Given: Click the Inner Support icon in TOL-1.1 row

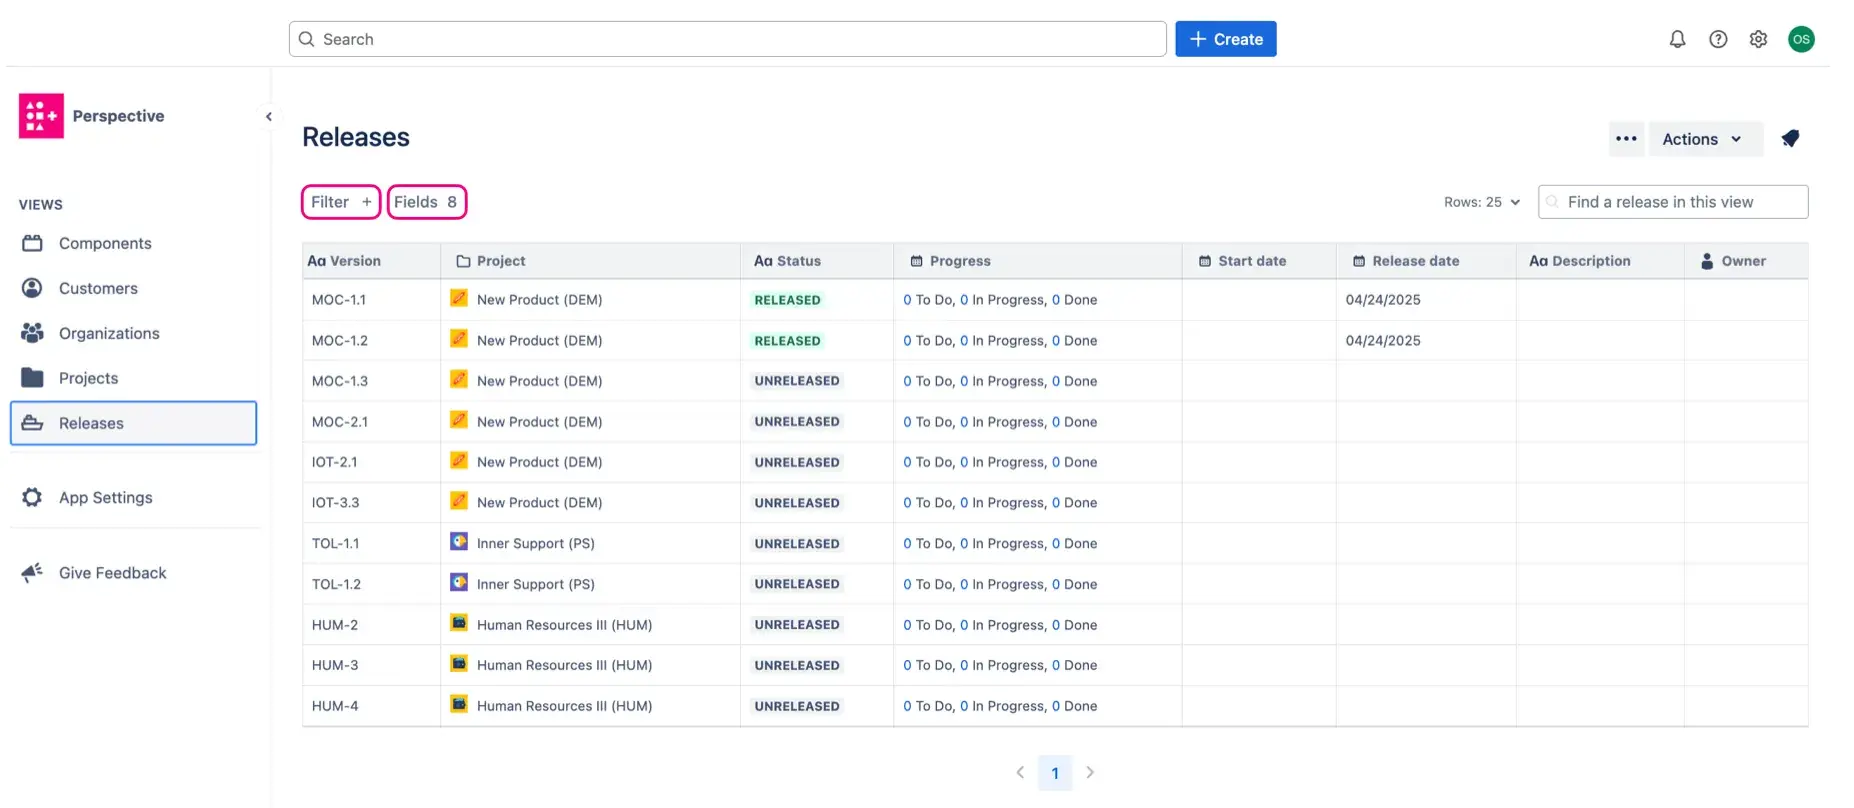Looking at the screenshot, I should (459, 542).
